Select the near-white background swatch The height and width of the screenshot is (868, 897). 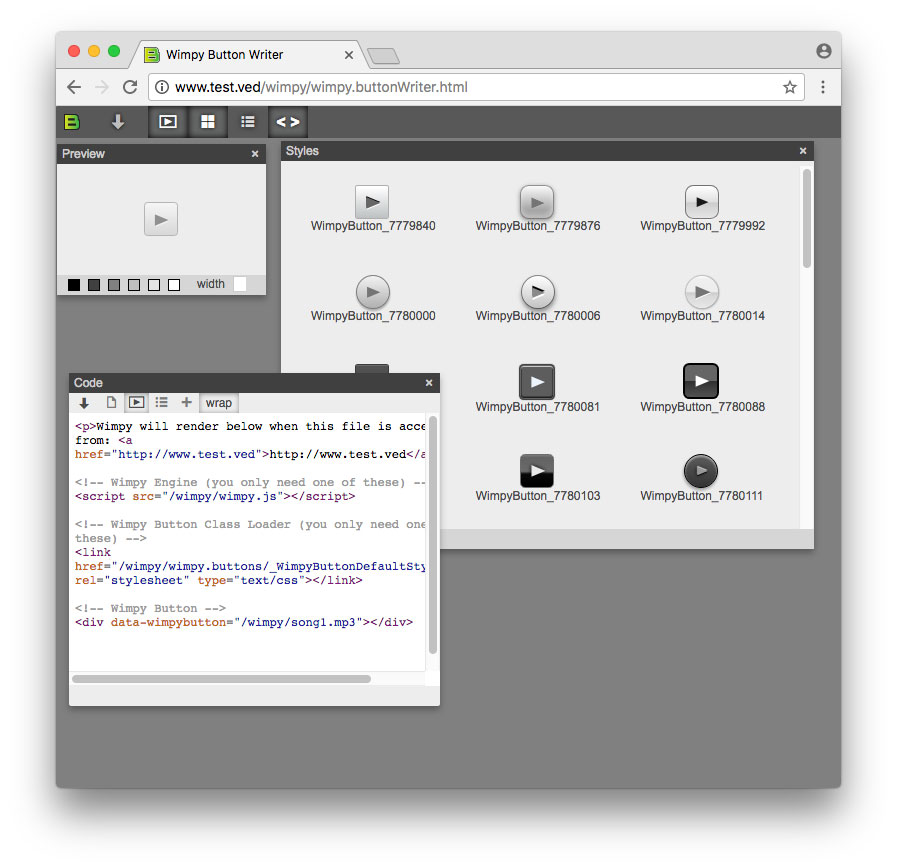pyautogui.click(x=154, y=284)
